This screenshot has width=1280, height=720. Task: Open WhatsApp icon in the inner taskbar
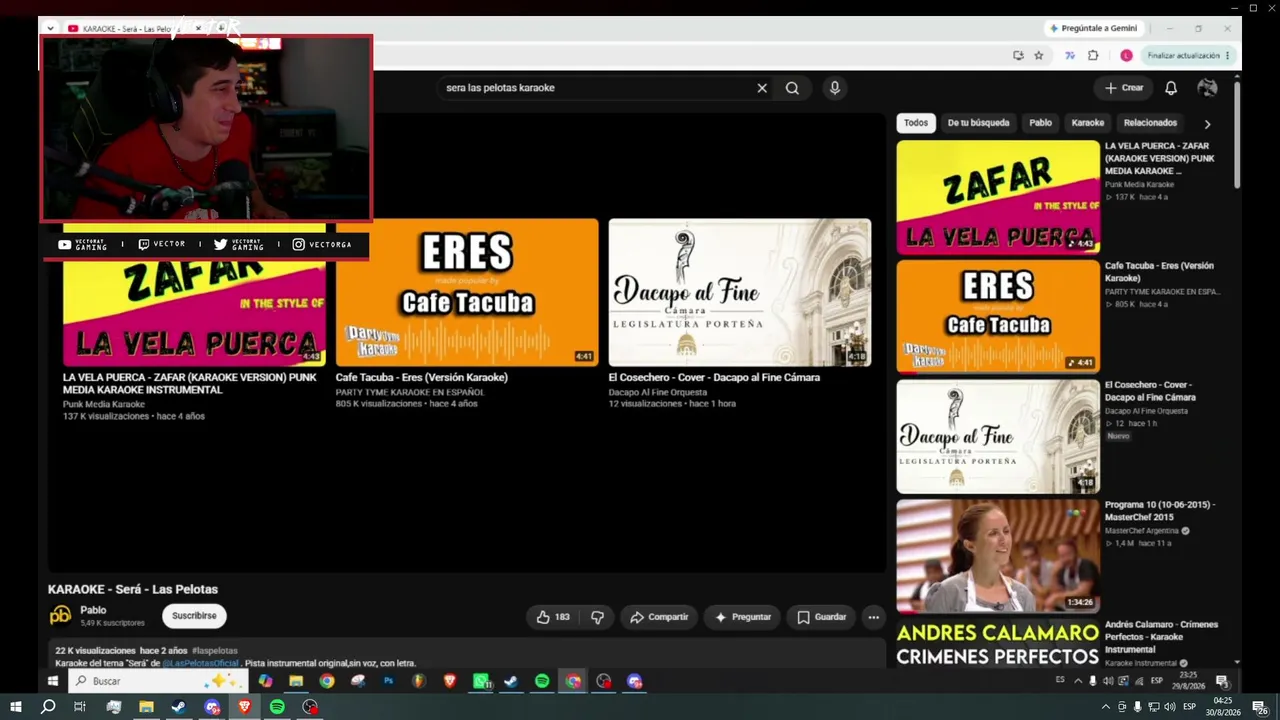pyautogui.click(x=481, y=681)
